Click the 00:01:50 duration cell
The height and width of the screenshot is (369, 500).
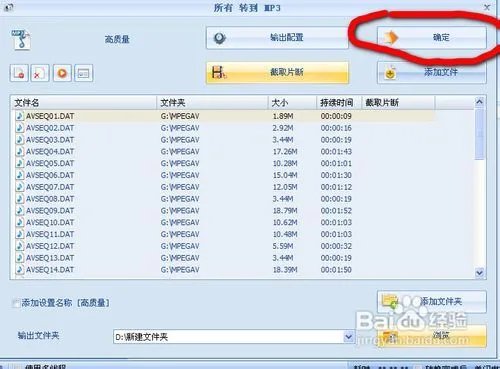336,270
